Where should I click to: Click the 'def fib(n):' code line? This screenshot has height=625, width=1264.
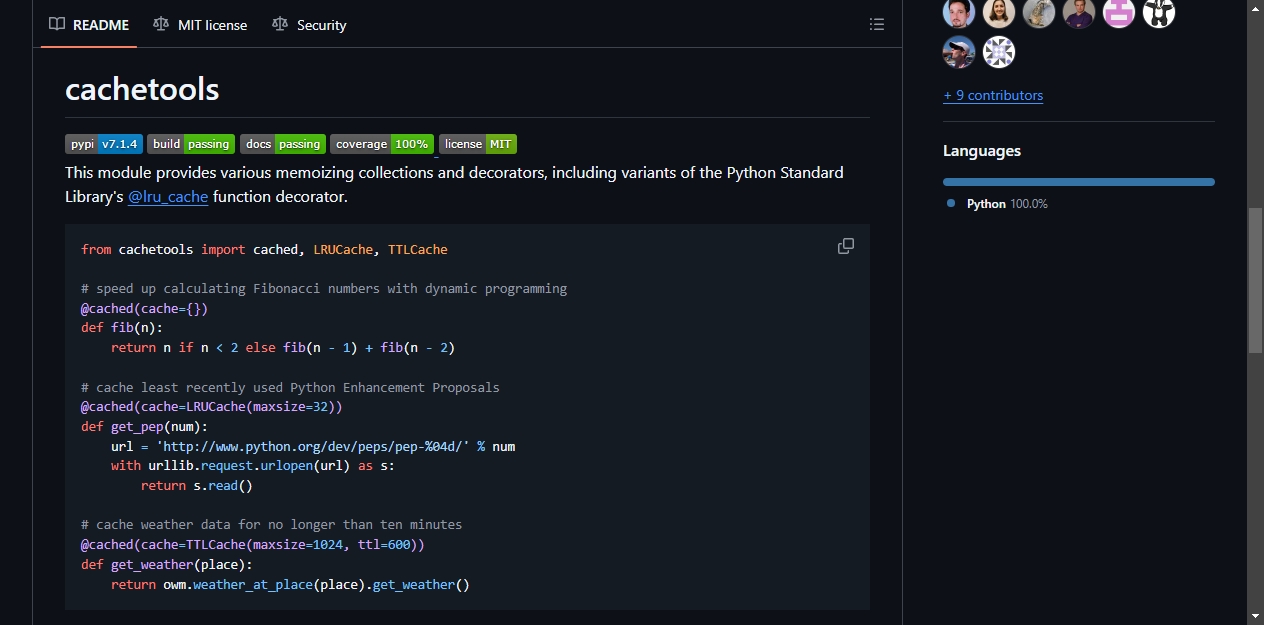click(122, 328)
